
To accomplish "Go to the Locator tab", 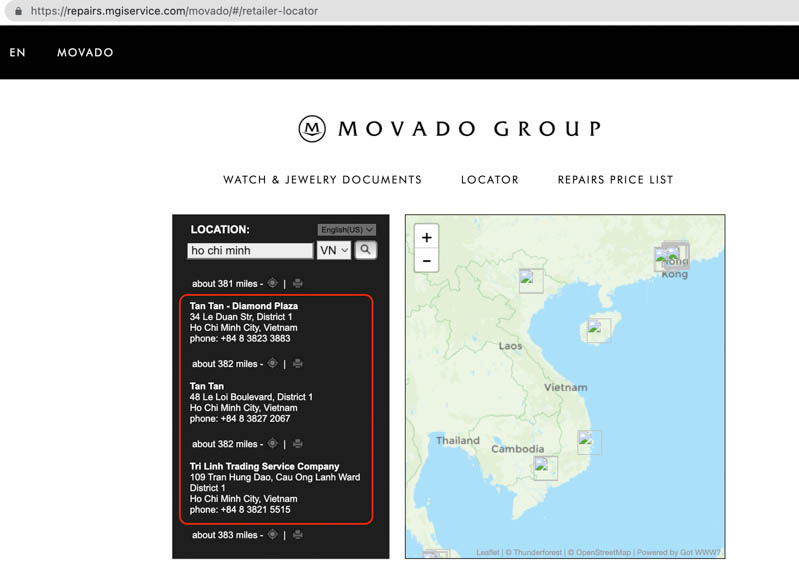I will point(489,180).
